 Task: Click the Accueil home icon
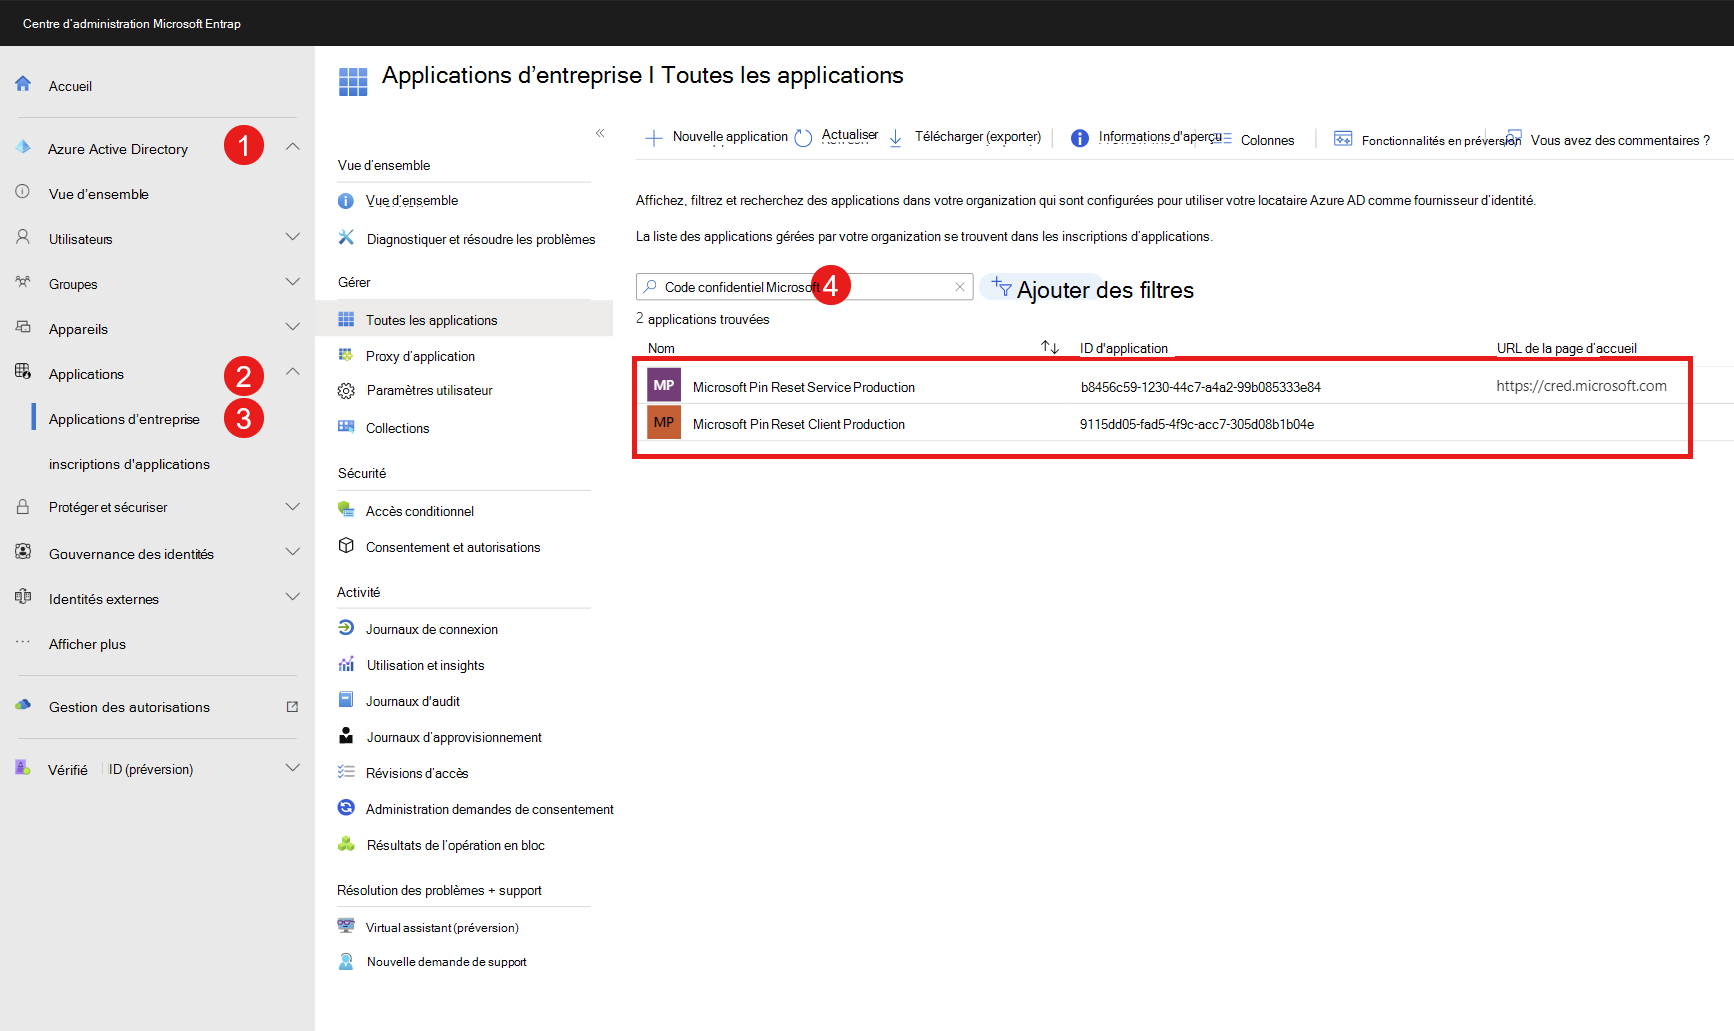[23, 84]
